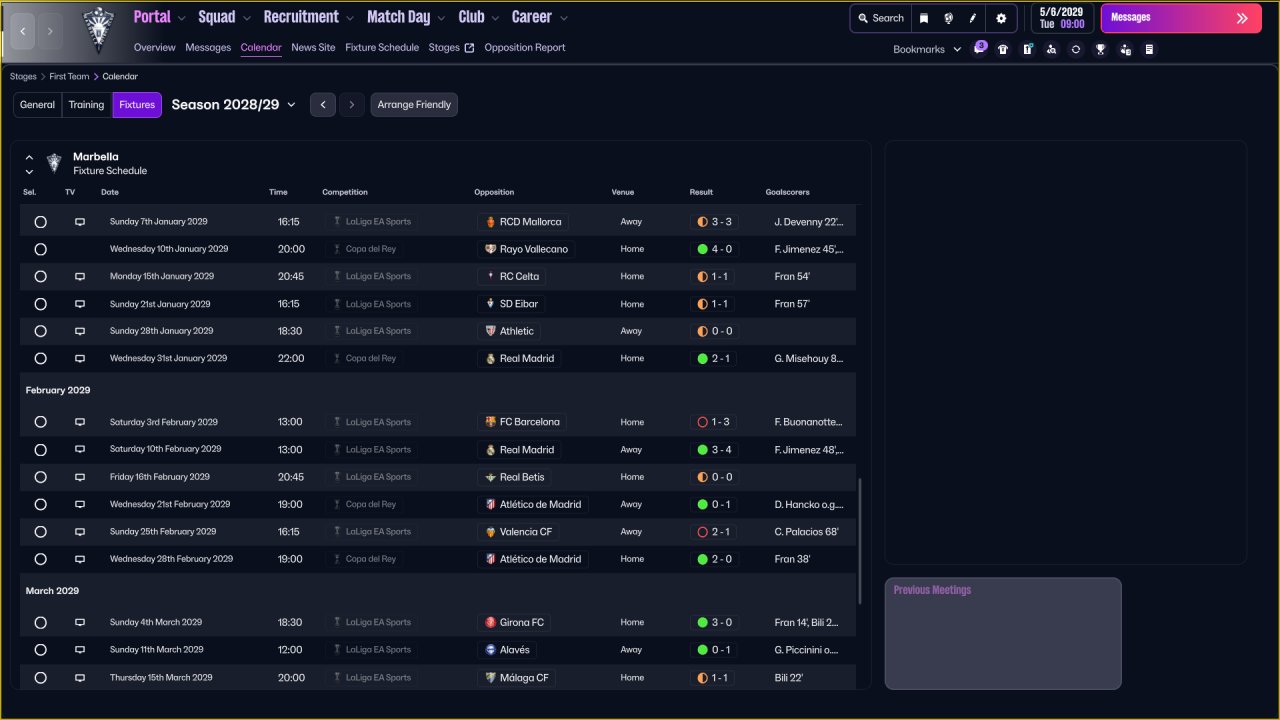The width and height of the screenshot is (1280, 720).
Task: Expand the Career menu dropdown
Action: [564, 18]
